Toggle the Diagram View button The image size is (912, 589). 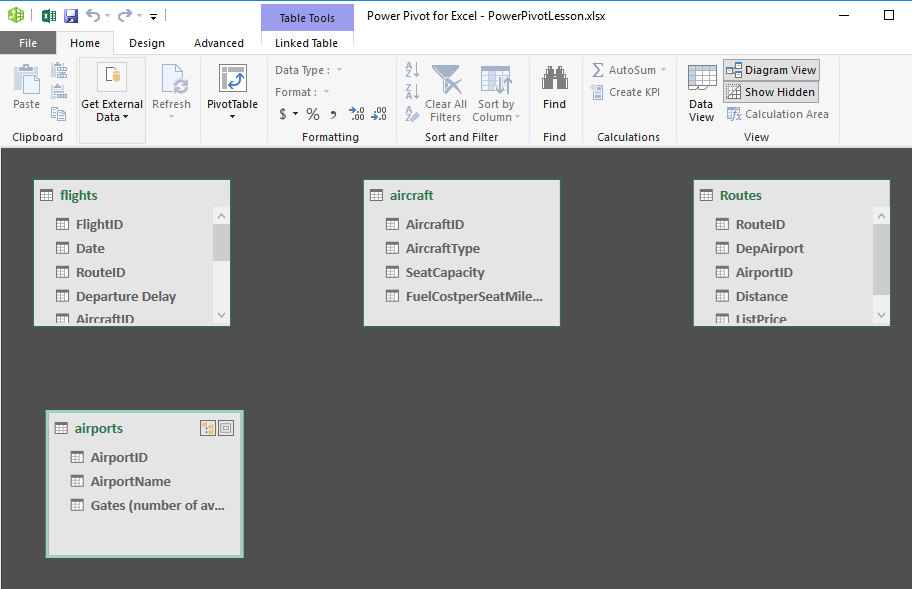(771, 70)
